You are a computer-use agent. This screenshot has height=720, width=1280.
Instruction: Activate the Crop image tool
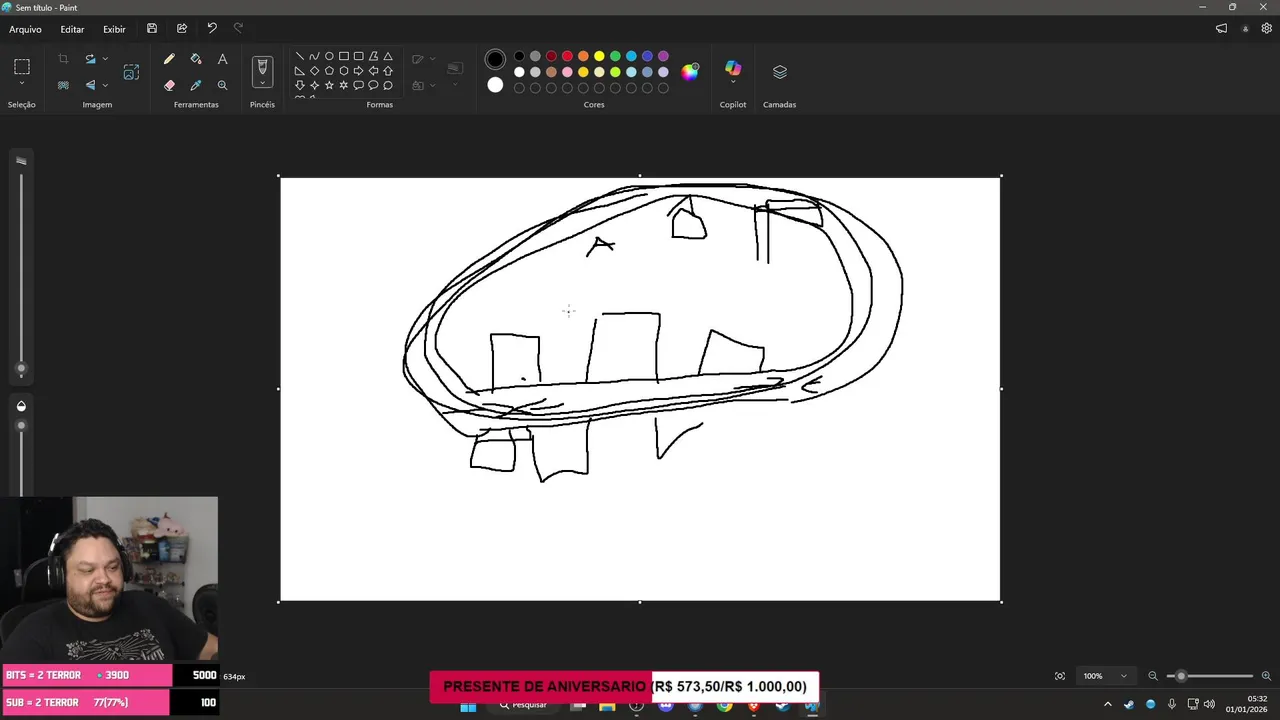(63, 59)
